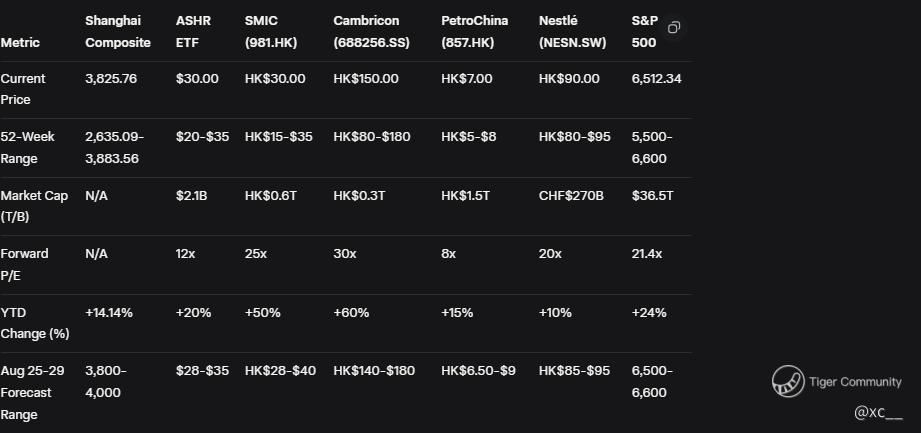Screen dimensions: 921x433
Task: Click the Market Cap (T/B) row label
Action: [x=34, y=206]
